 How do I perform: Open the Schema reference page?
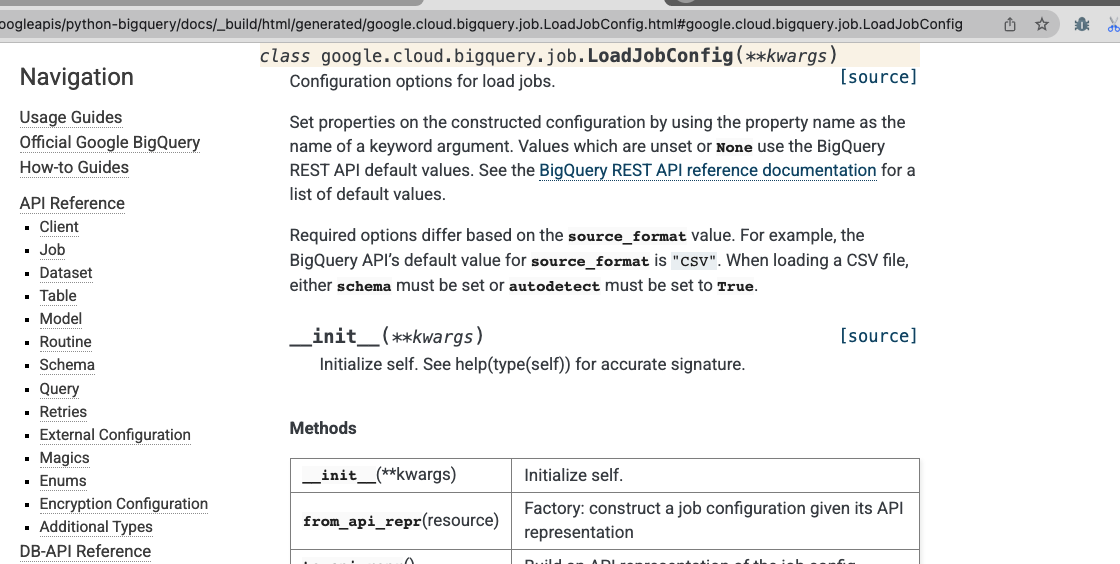(x=67, y=365)
